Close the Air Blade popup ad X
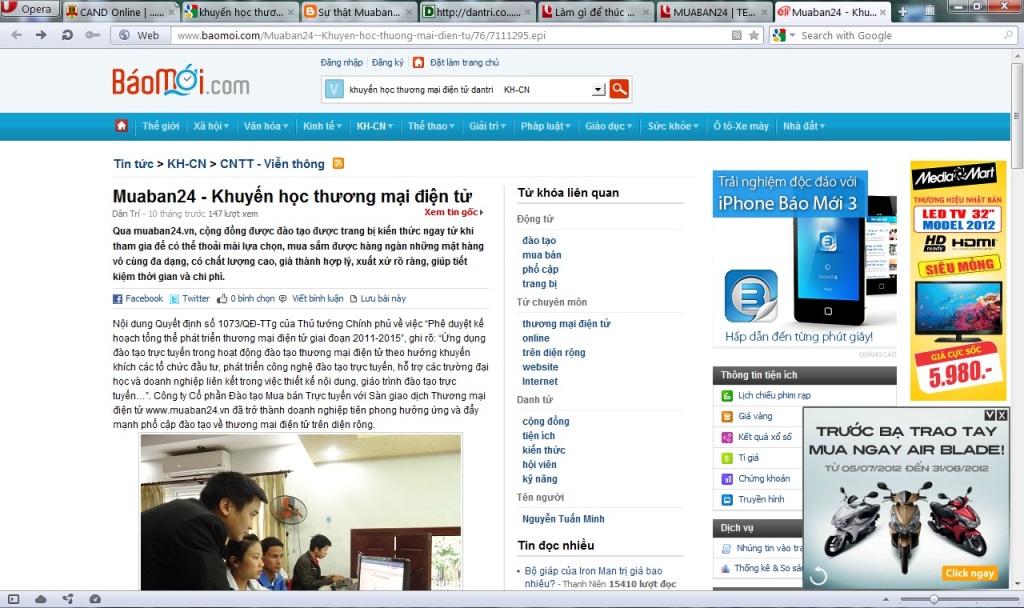The height and width of the screenshot is (608, 1024). pos(1002,415)
